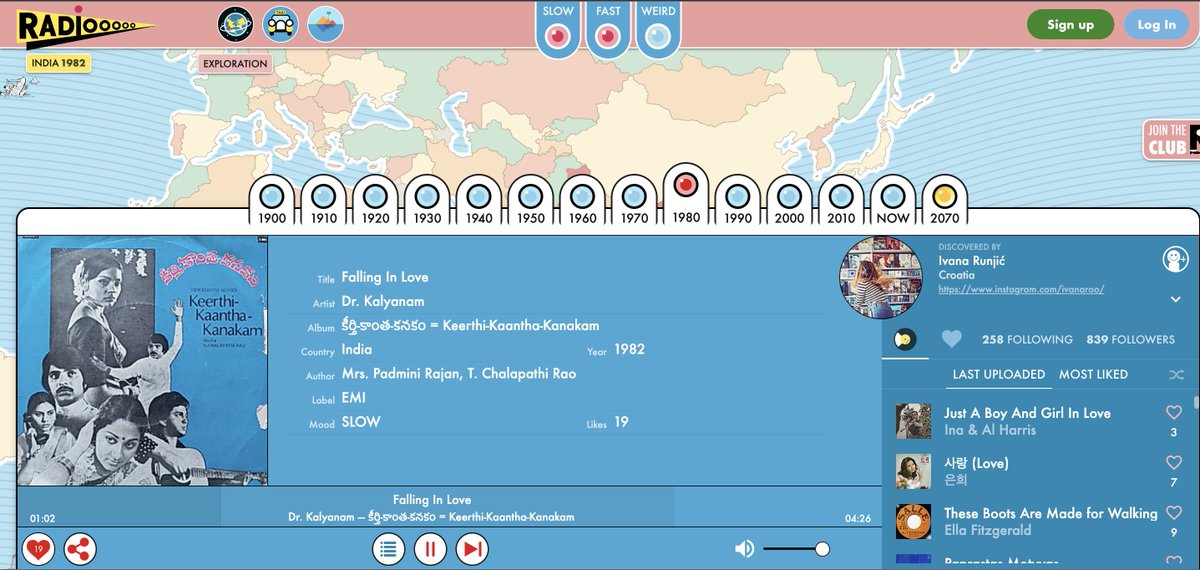Select the MOST LIKED tab
The width and height of the screenshot is (1200, 570).
1093,374
